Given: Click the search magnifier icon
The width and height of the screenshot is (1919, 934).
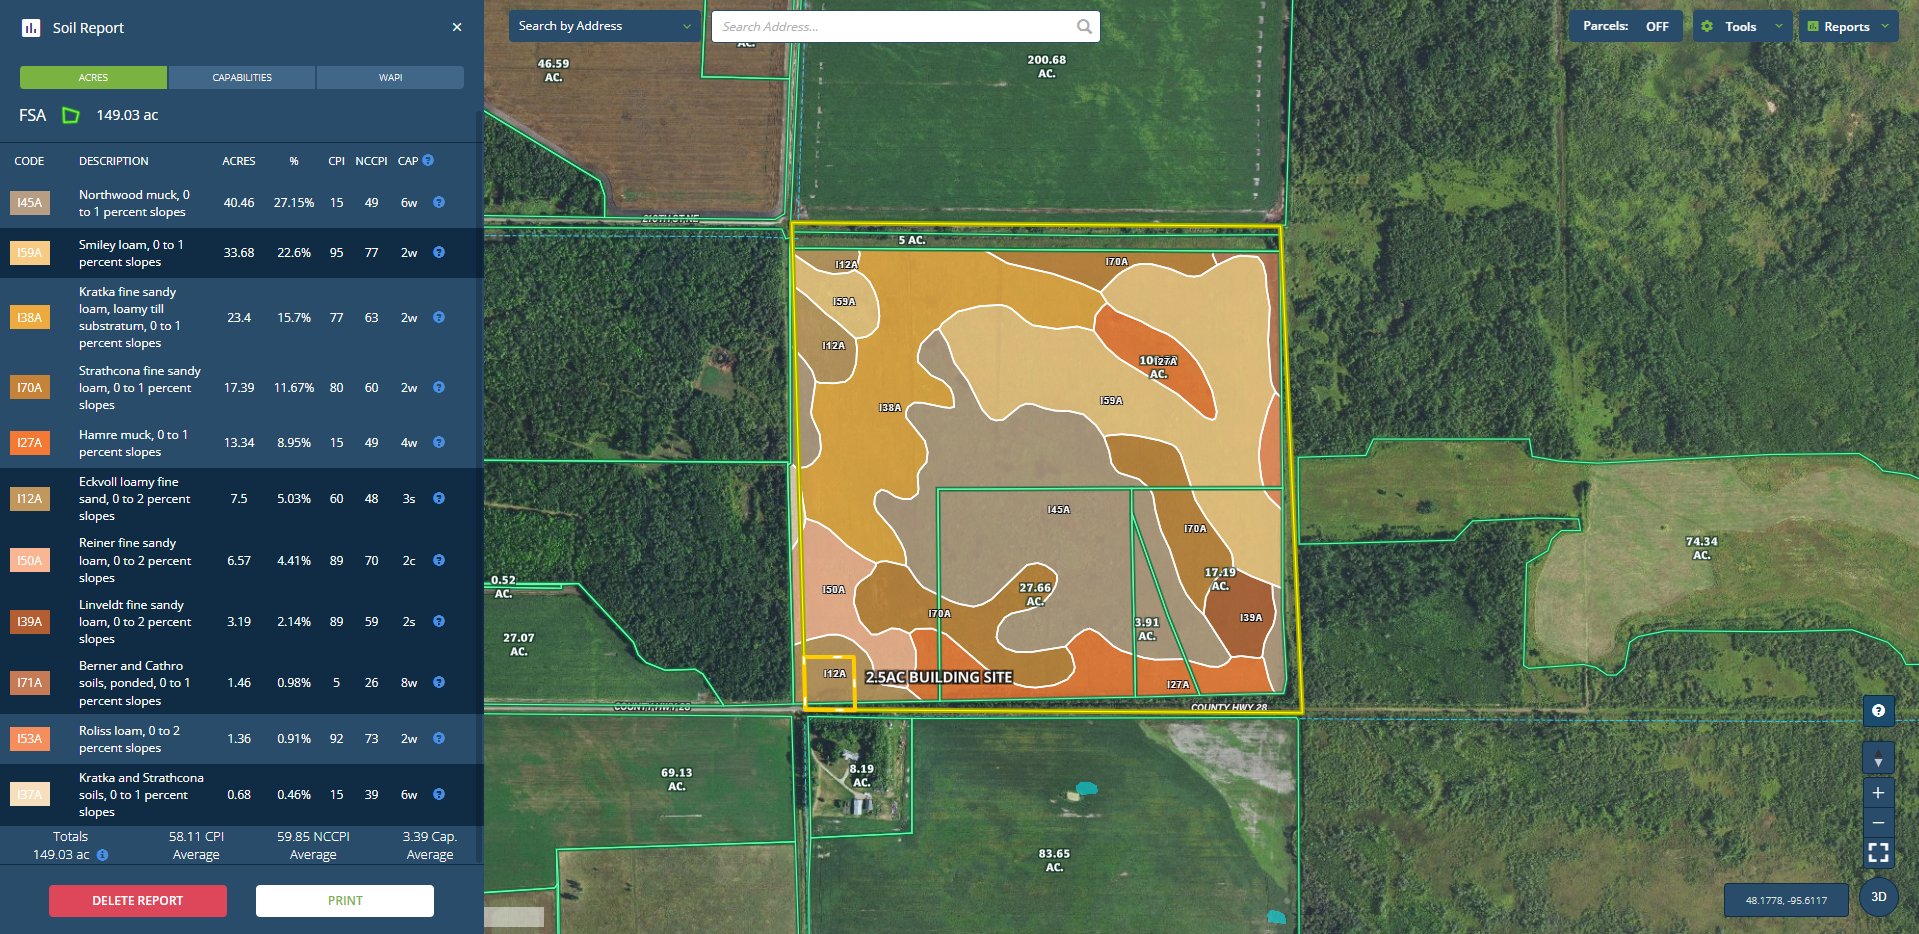Looking at the screenshot, I should pyautogui.click(x=1084, y=27).
